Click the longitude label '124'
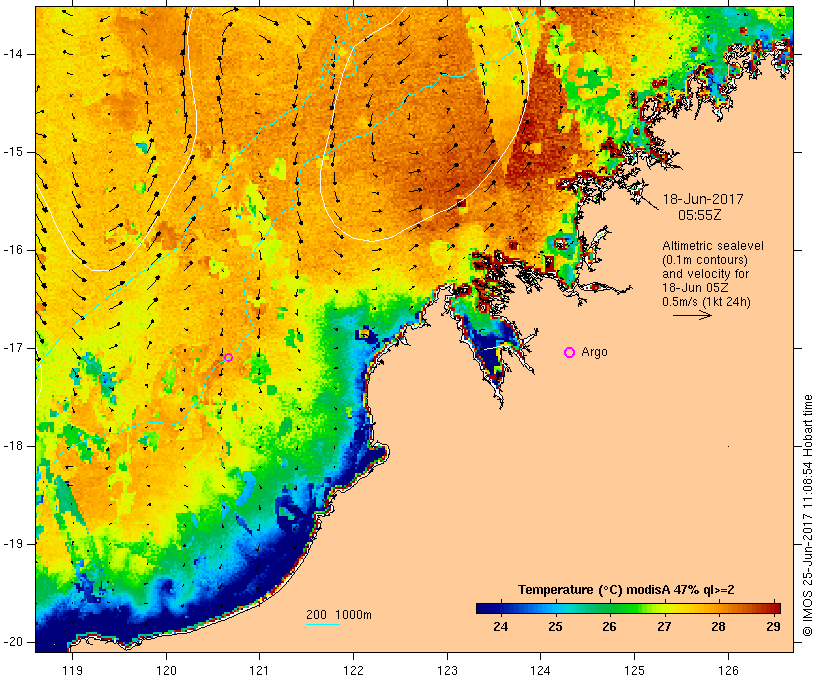 [x=540, y=670]
